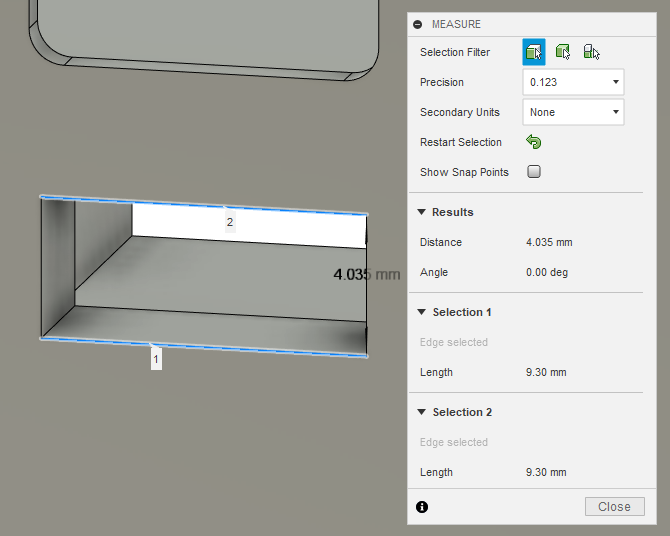Collapse the Selection 2 section

click(x=421, y=412)
